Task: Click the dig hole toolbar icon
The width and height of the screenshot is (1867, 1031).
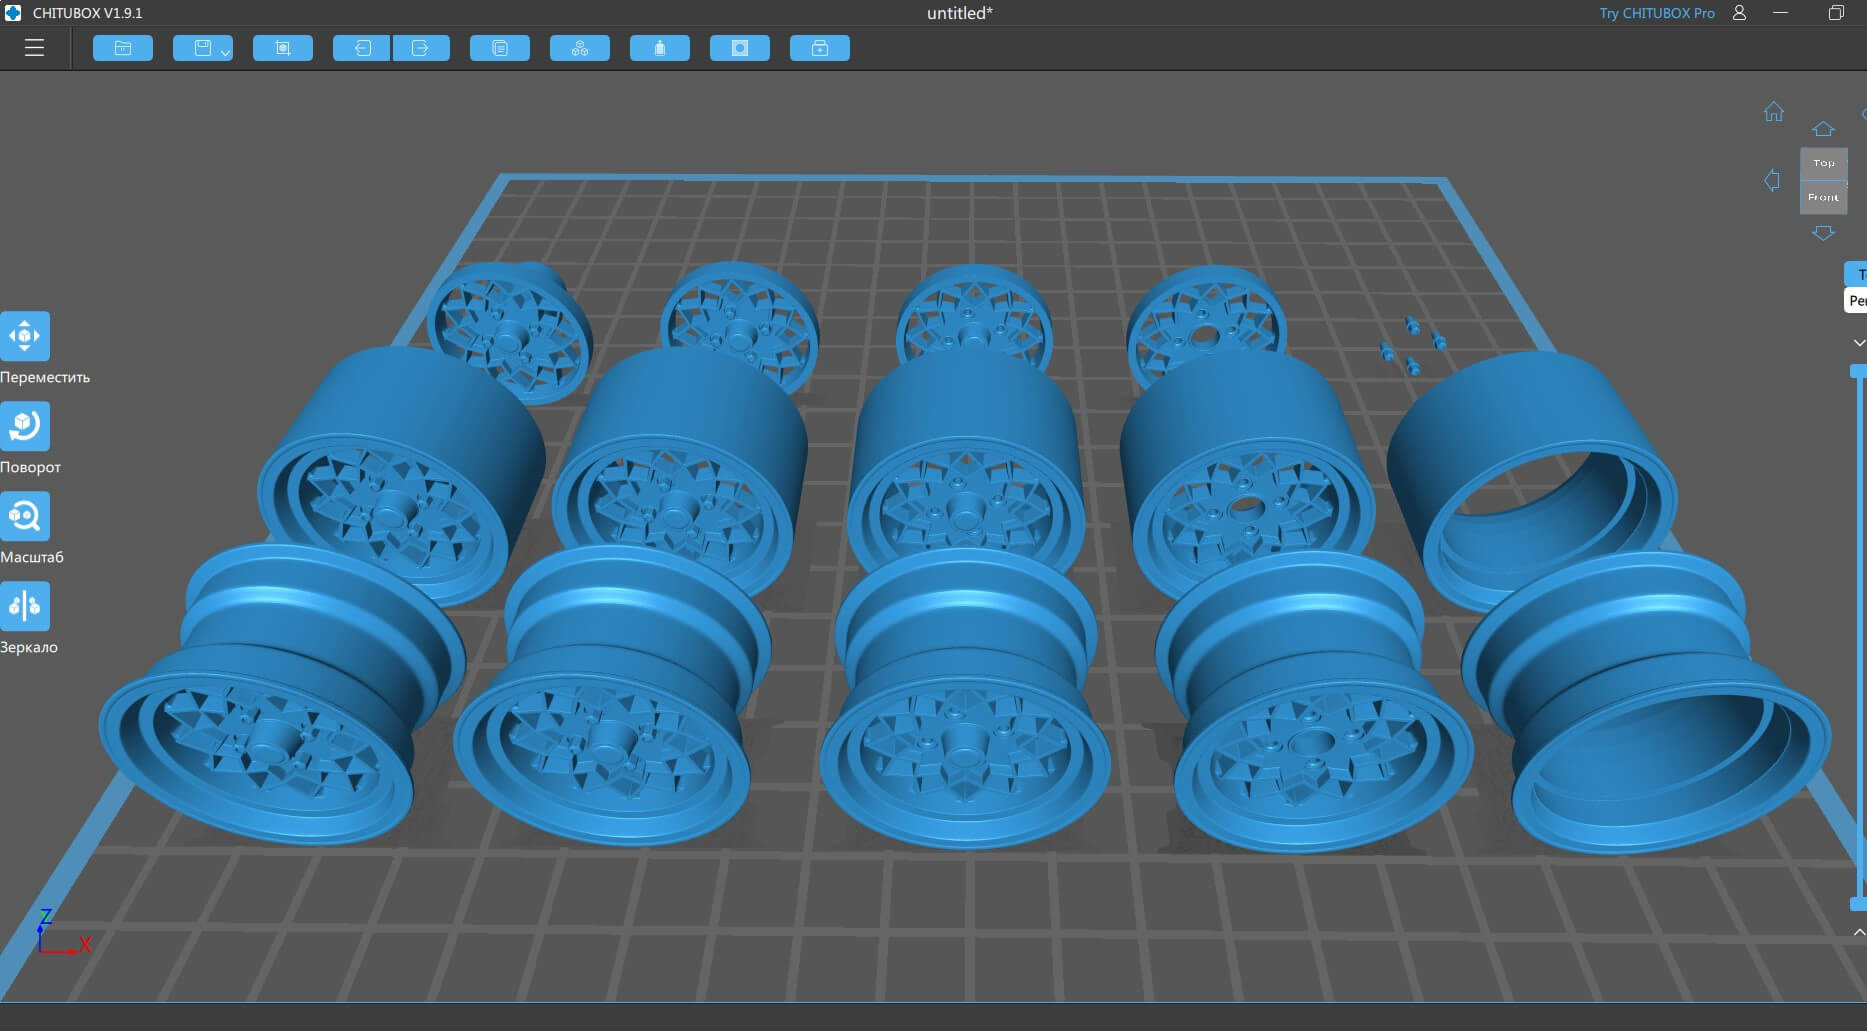Action: coord(740,48)
